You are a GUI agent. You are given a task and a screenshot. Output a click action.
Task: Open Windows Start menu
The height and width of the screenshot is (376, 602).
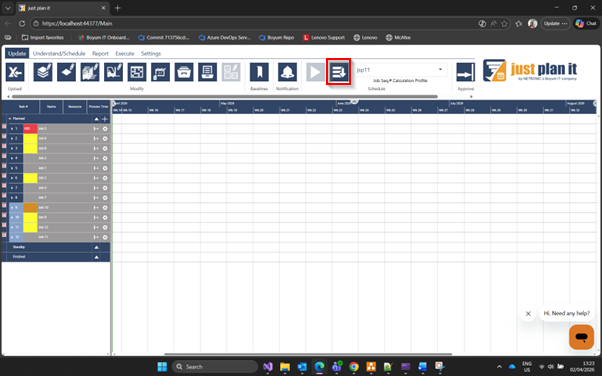tap(162, 367)
